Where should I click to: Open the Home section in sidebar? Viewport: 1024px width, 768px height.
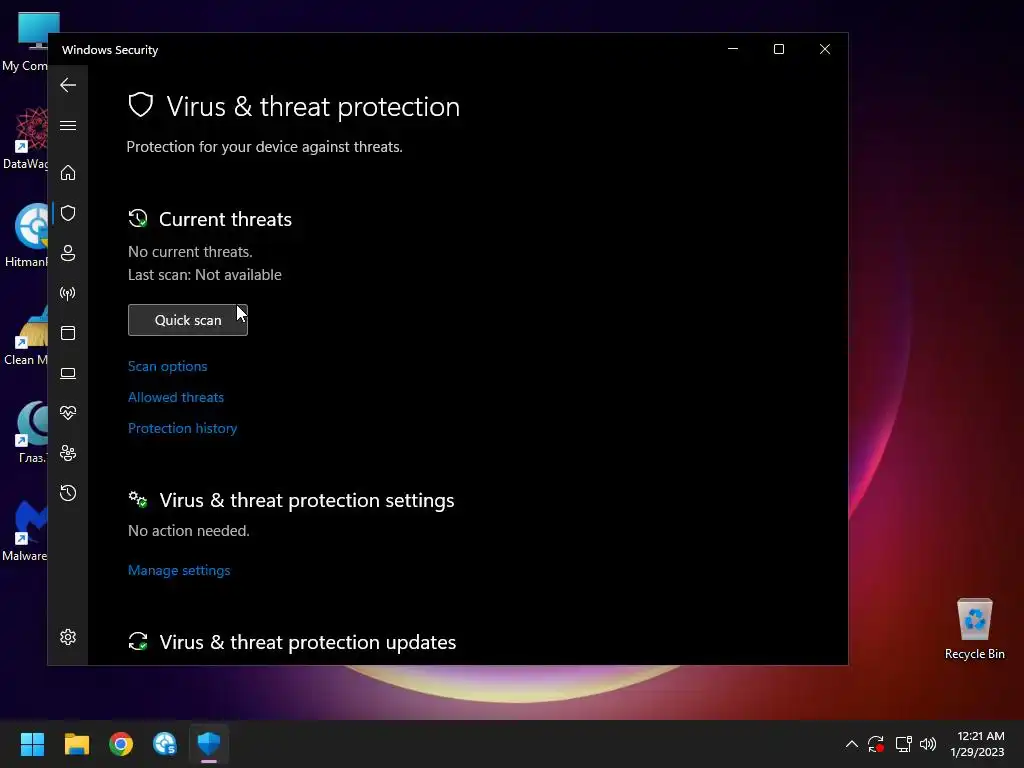tap(68, 172)
